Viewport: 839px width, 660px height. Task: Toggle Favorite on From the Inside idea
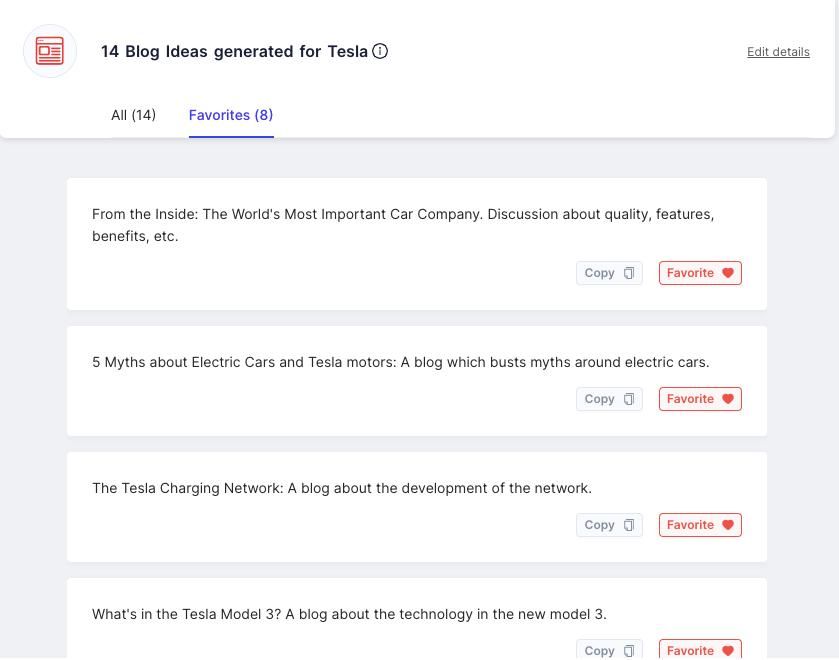pyautogui.click(x=700, y=273)
